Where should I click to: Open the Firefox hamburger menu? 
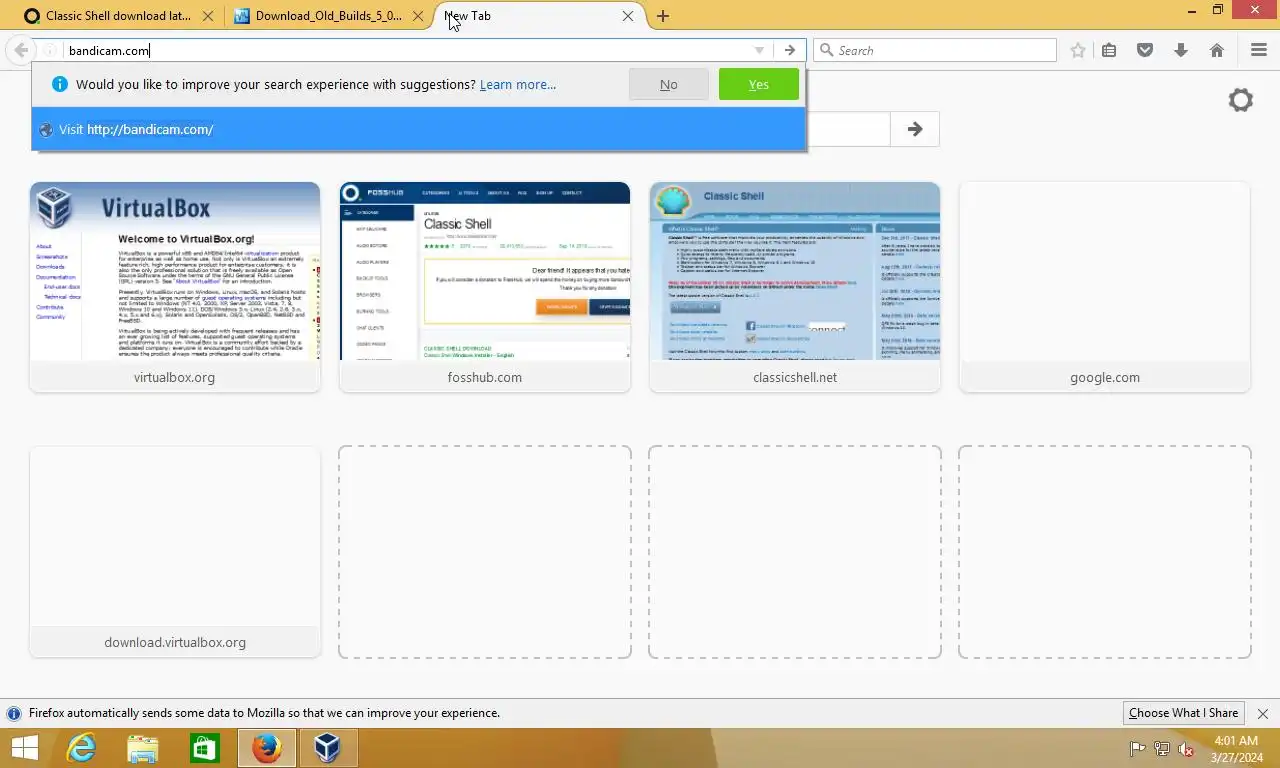tap(1259, 50)
